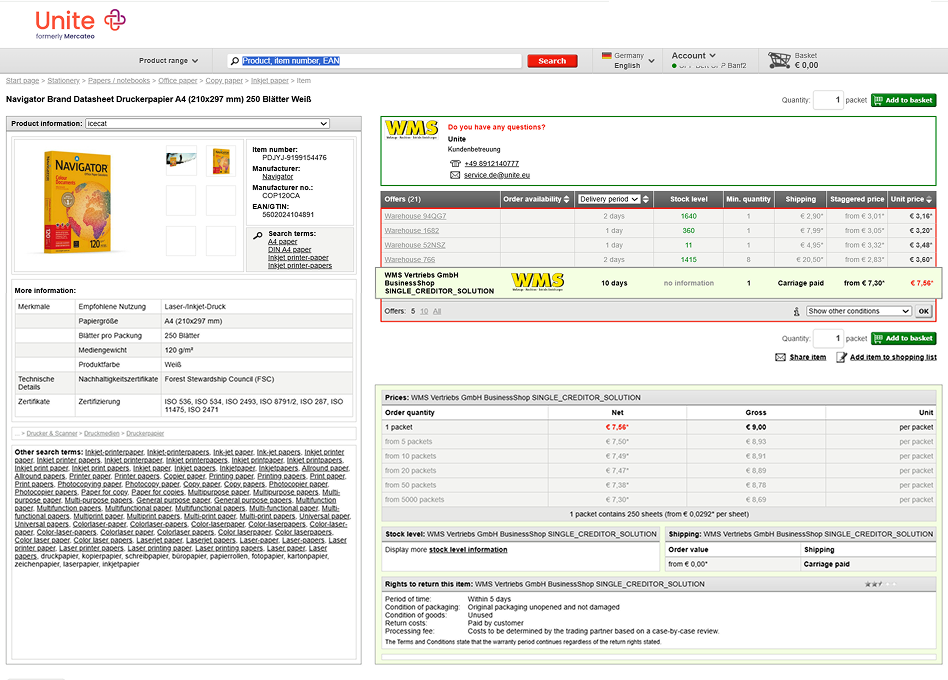Click the telephone icon beside +49 8912140777
The image size is (948, 680).
tap(455, 163)
